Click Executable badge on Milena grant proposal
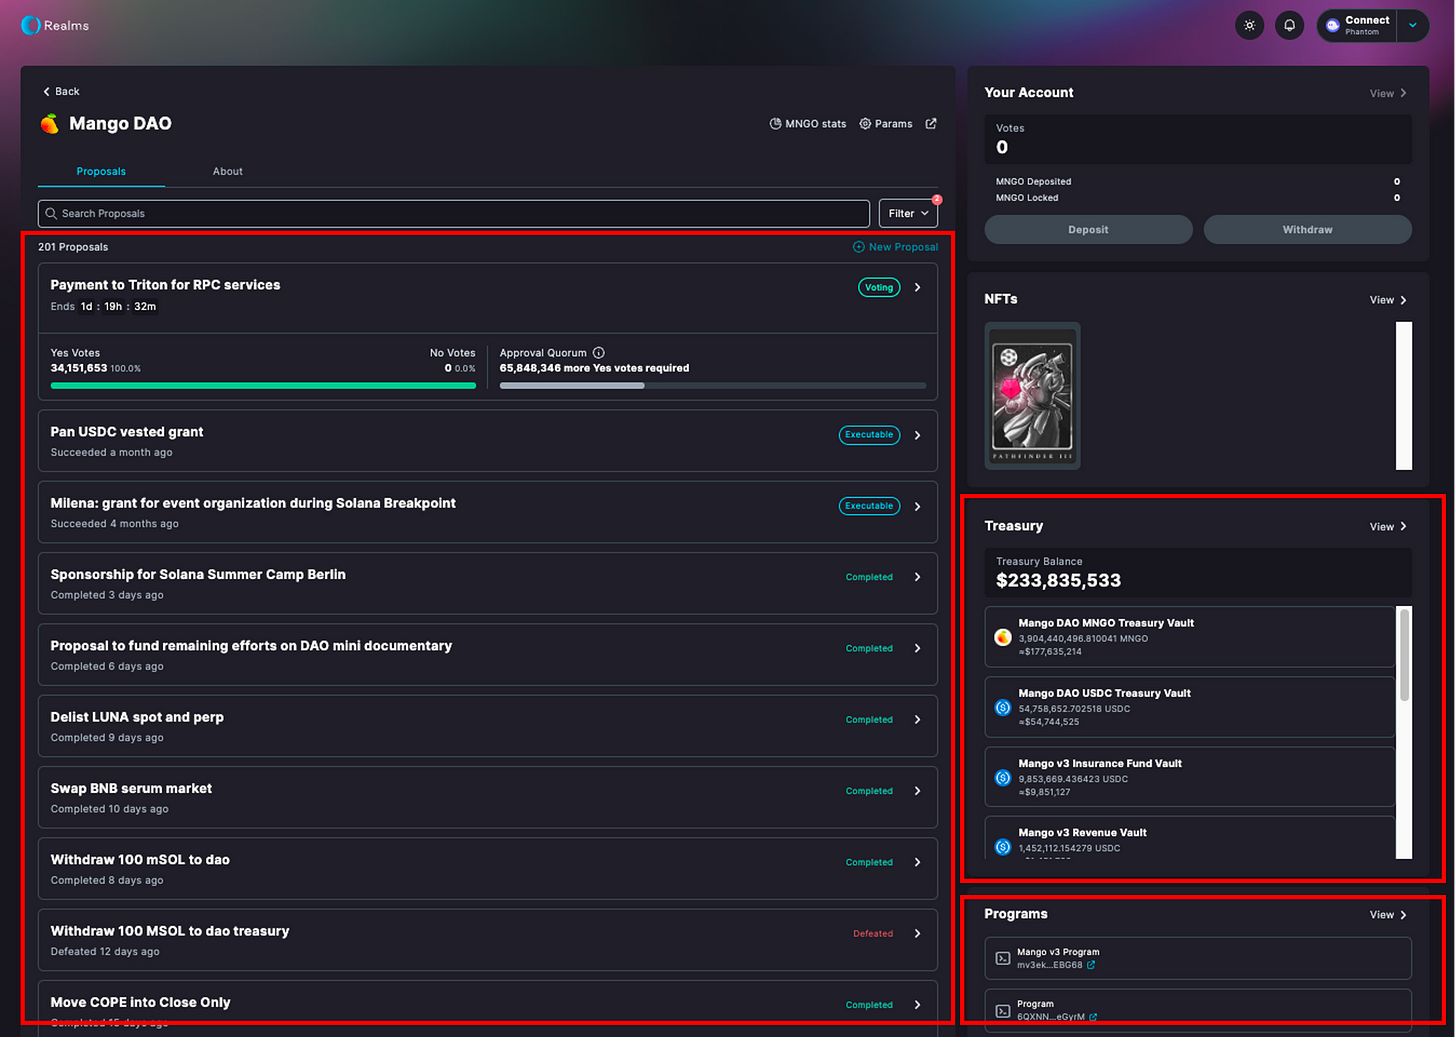 pyautogui.click(x=869, y=506)
